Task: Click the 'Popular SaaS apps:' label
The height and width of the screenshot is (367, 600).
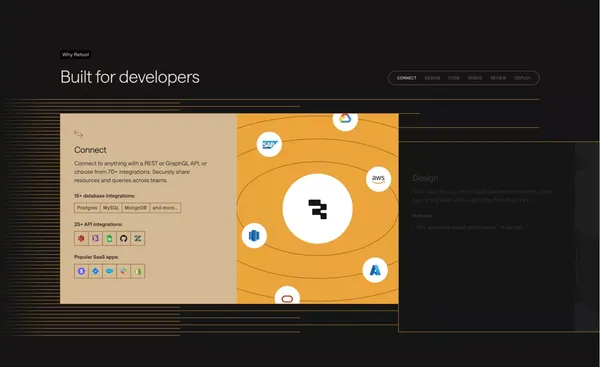Action: click(x=96, y=257)
